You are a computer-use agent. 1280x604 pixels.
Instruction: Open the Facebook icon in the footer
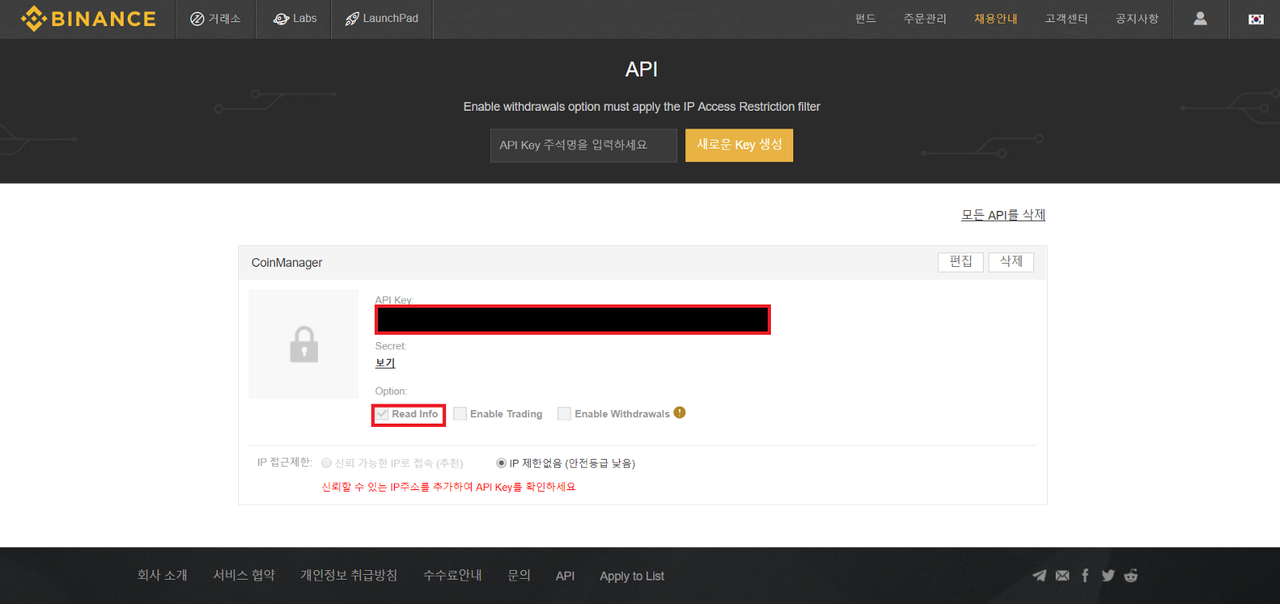click(1085, 575)
